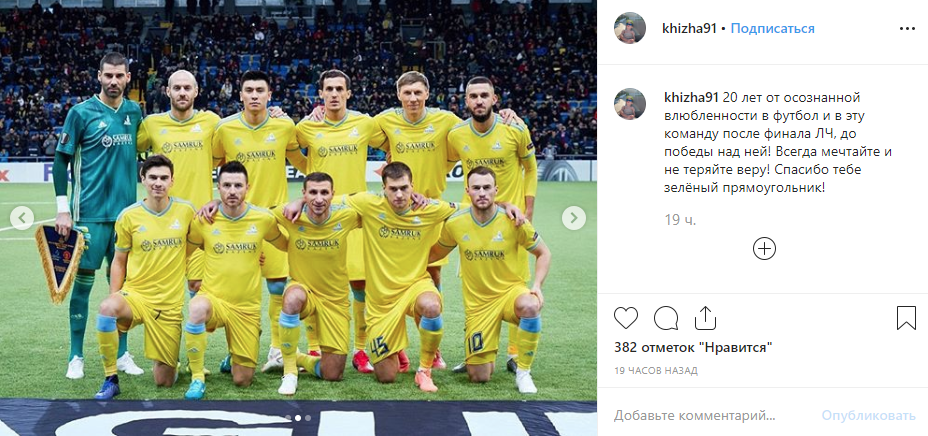Open comments via the speech bubble icon
Screen dimensions: 928x436
(666, 318)
